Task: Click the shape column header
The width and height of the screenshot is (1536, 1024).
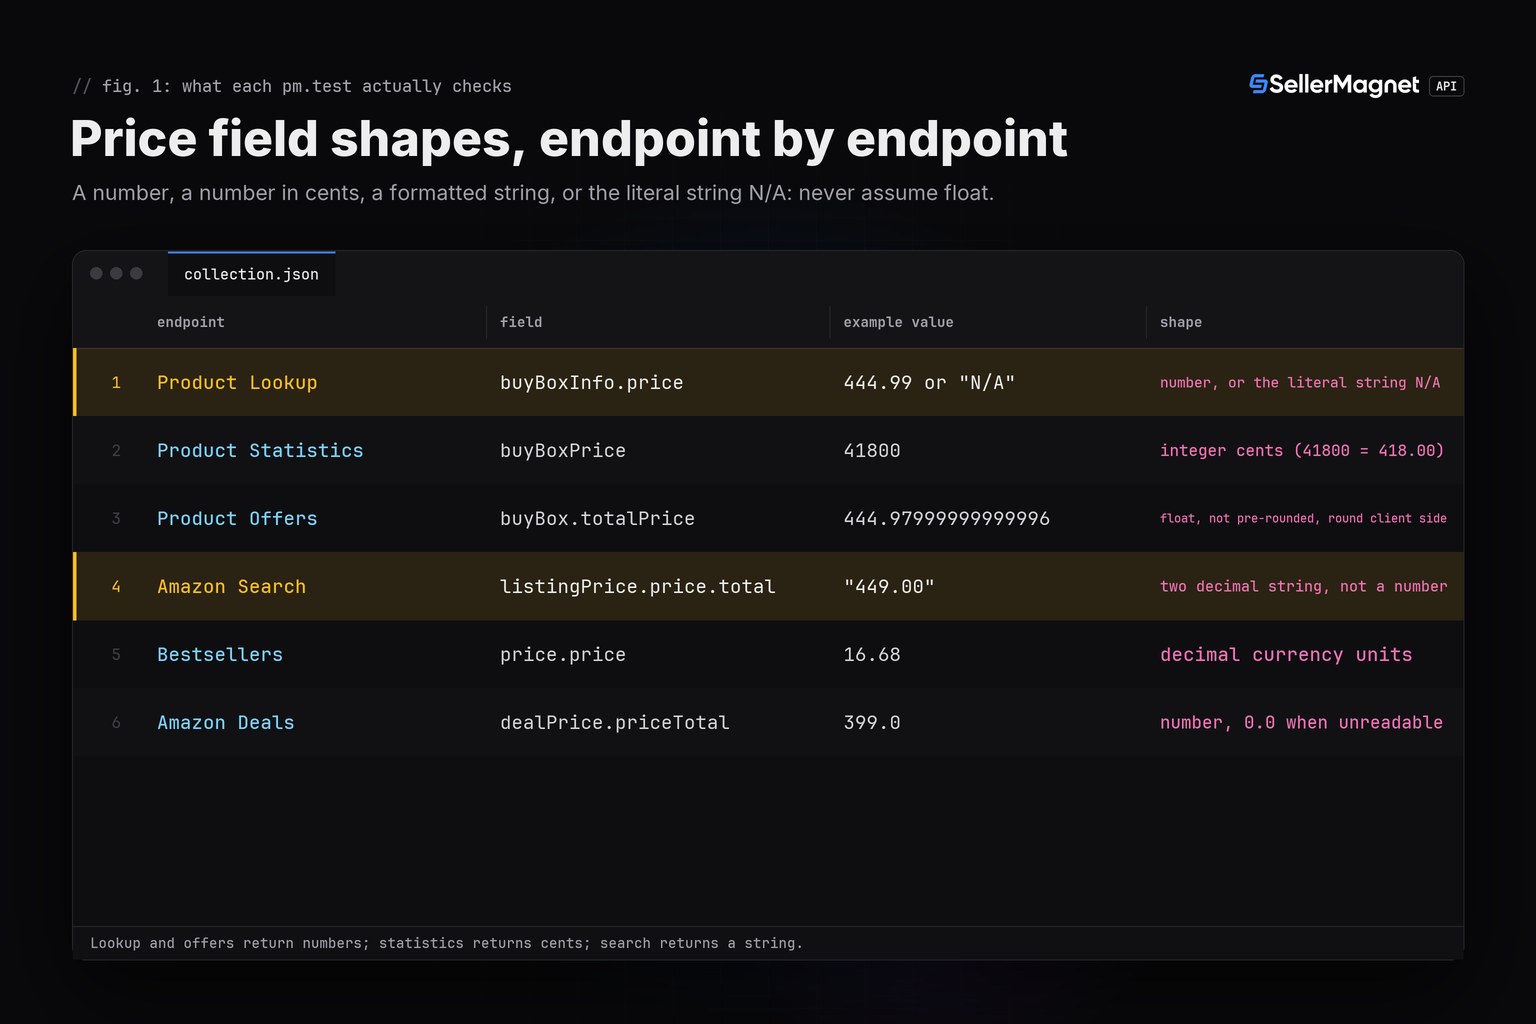Action: (1181, 322)
